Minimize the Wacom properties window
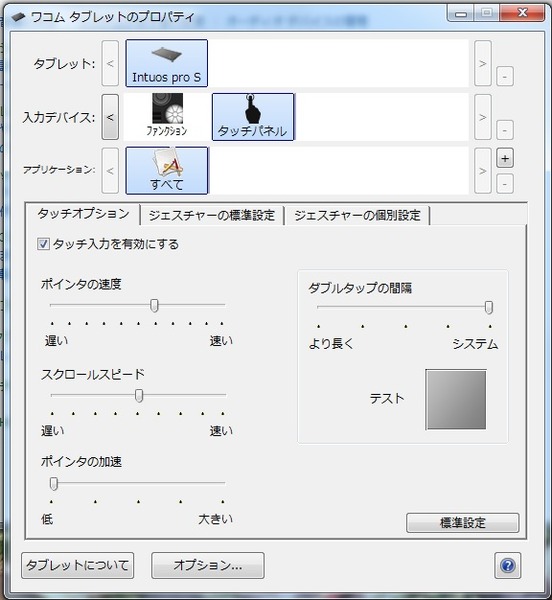The height and width of the screenshot is (600, 552). (461, 13)
